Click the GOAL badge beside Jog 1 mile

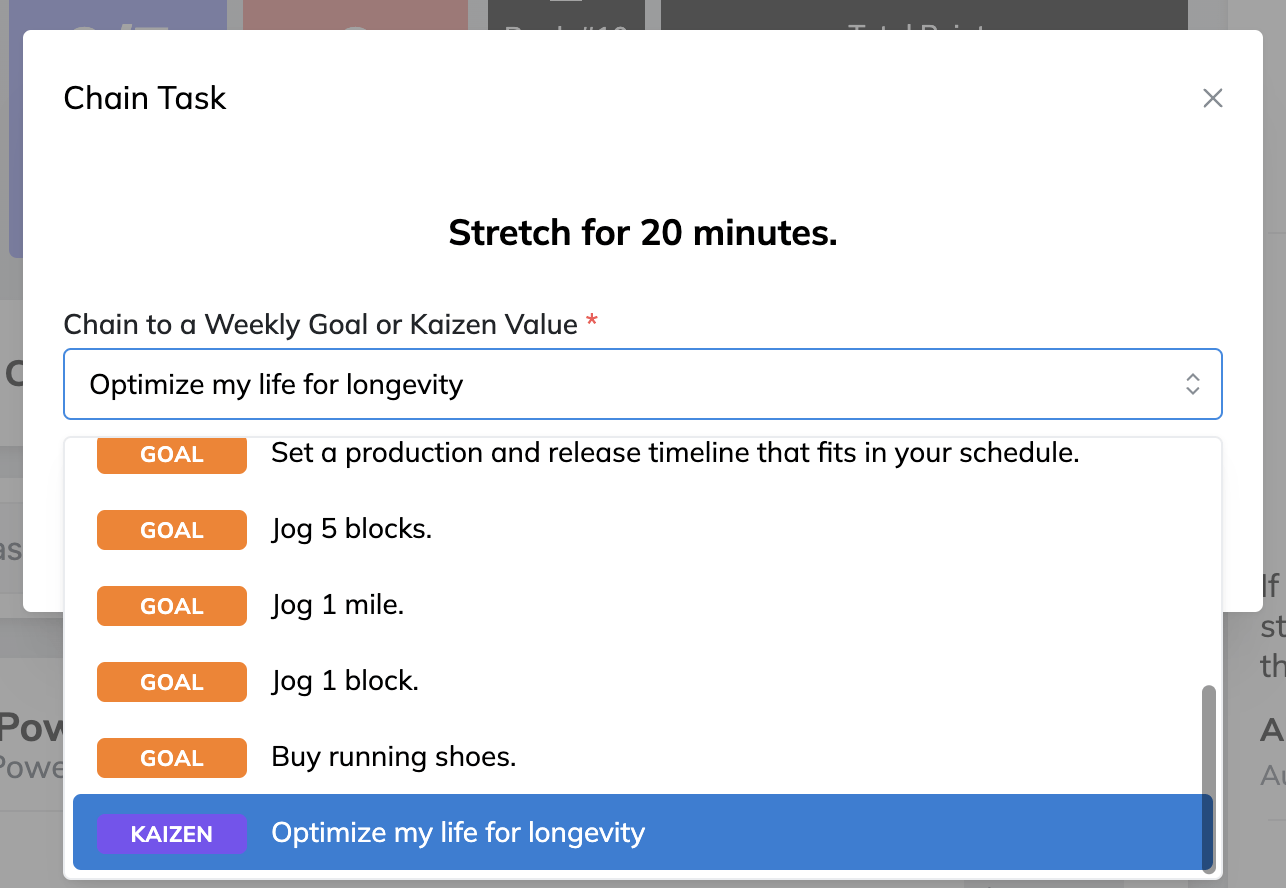coord(171,605)
